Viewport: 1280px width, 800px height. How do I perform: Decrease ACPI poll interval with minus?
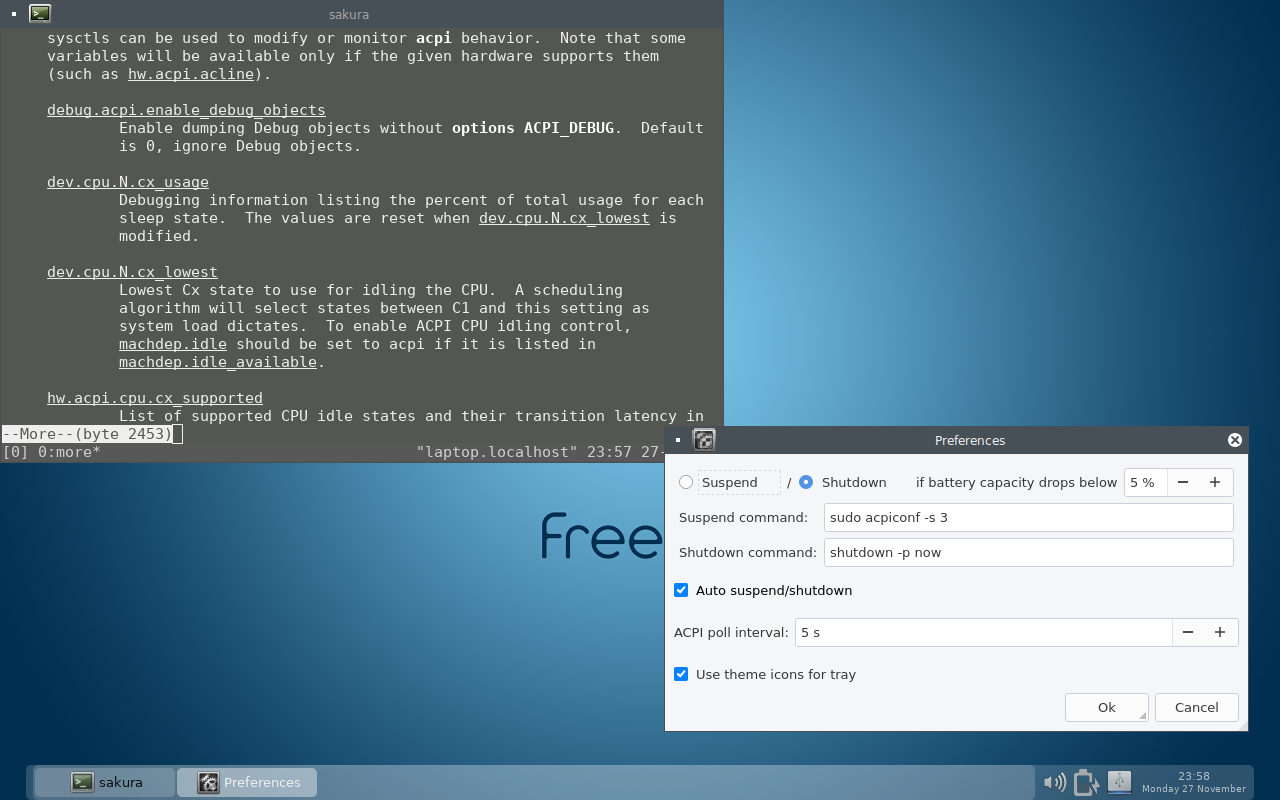click(1188, 632)
